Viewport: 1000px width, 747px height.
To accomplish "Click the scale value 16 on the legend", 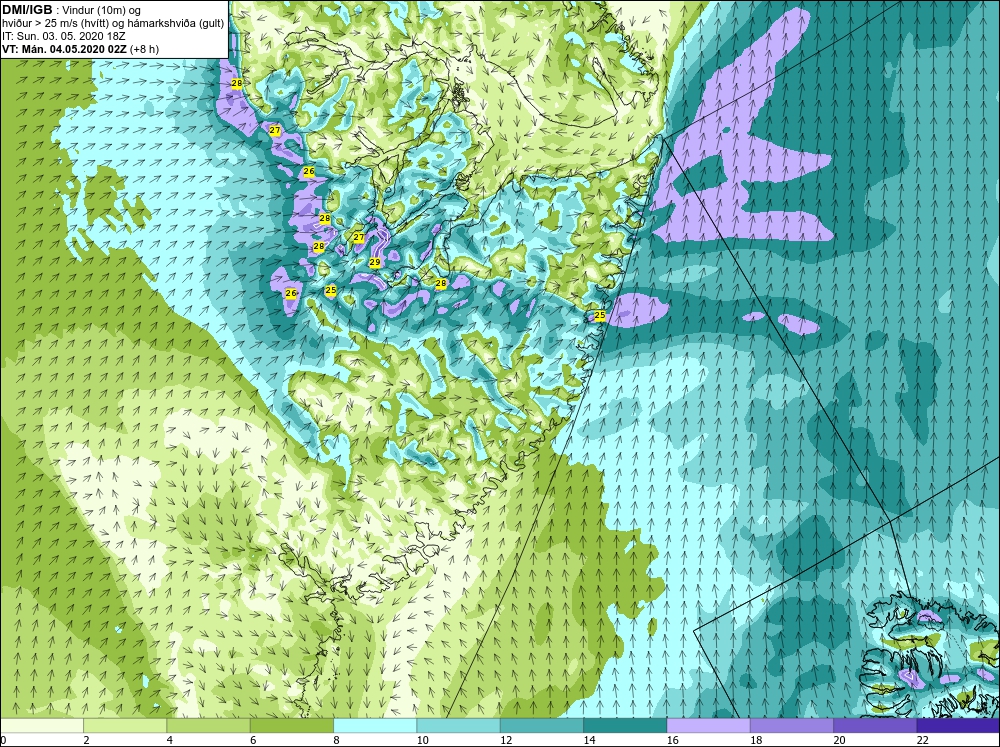I will pyautogui.click(x=672, y=740).
